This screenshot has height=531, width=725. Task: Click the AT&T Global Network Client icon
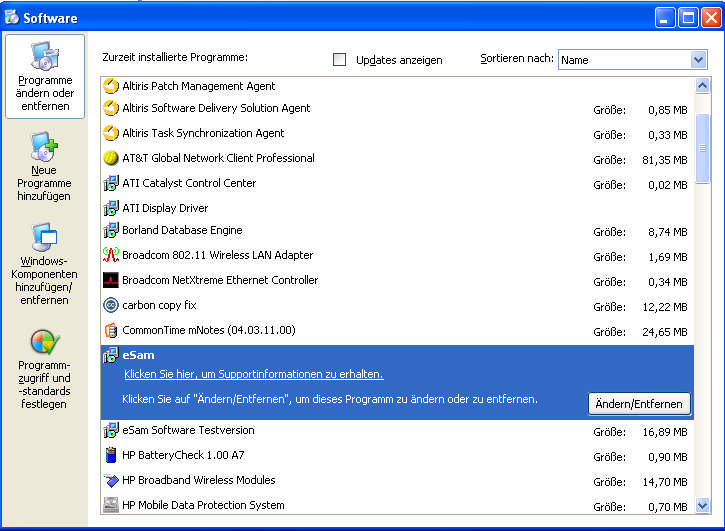(111, 158)
